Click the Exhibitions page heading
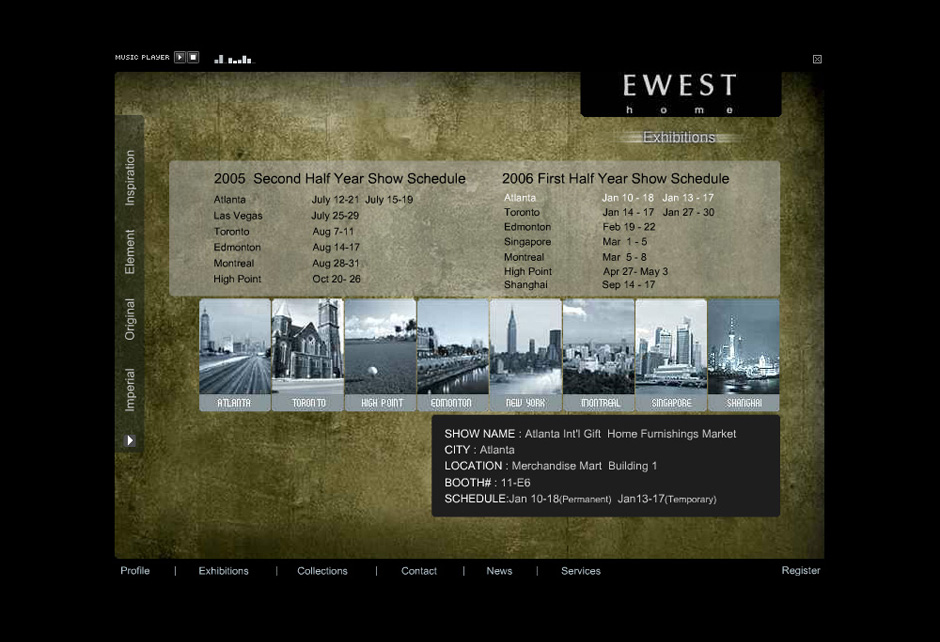940x642 pixels. point(679,137)
